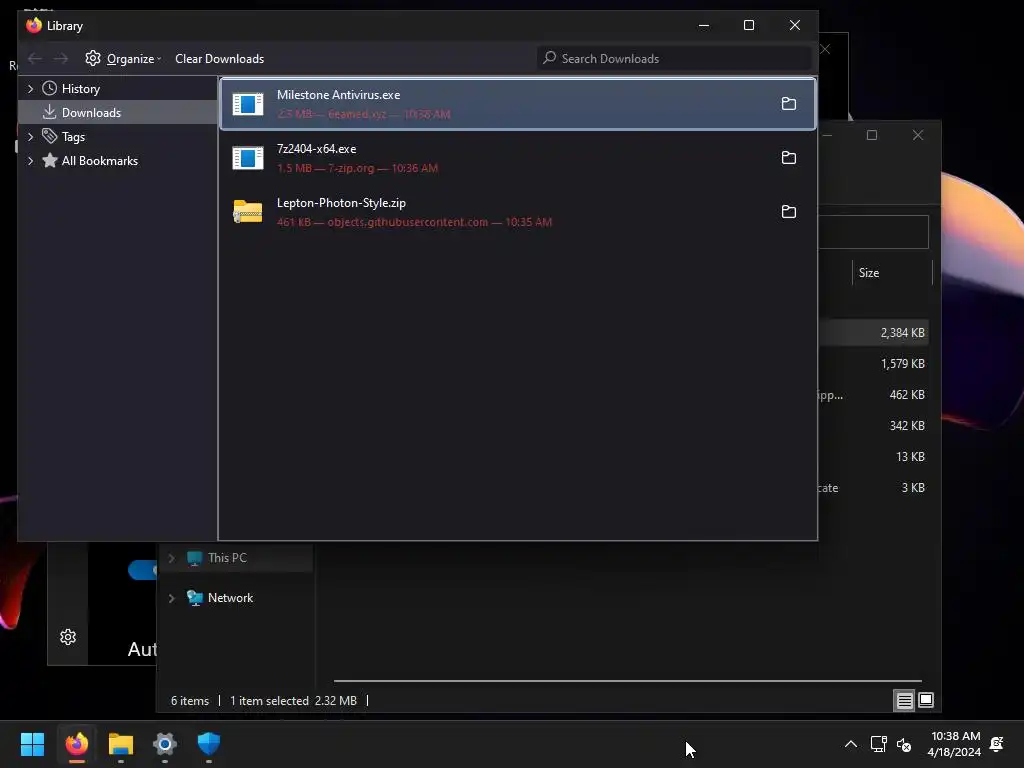Close the Library window
Image resolution: width=1024 pixels, height=768 pixels.
(795, 25)
